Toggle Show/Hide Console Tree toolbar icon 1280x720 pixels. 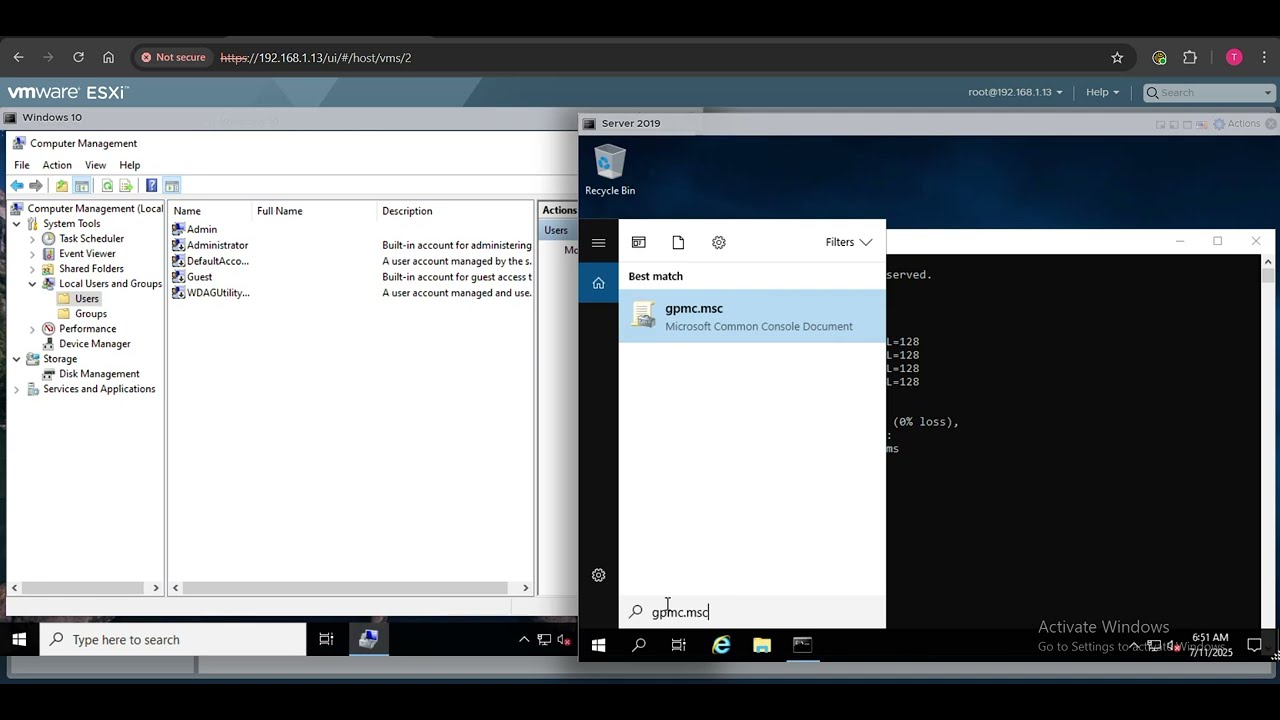pos(82,186)
